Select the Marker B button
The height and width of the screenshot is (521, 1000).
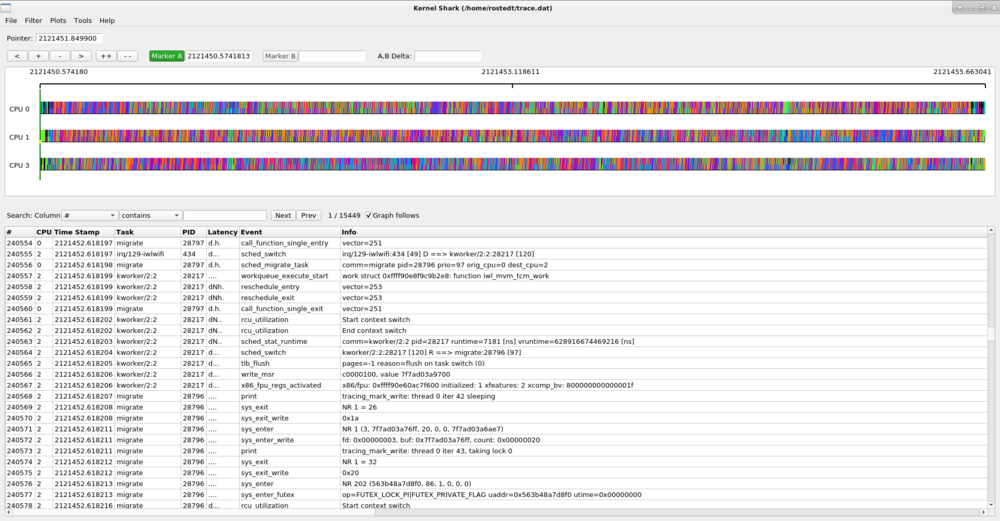tap(280, 56)
